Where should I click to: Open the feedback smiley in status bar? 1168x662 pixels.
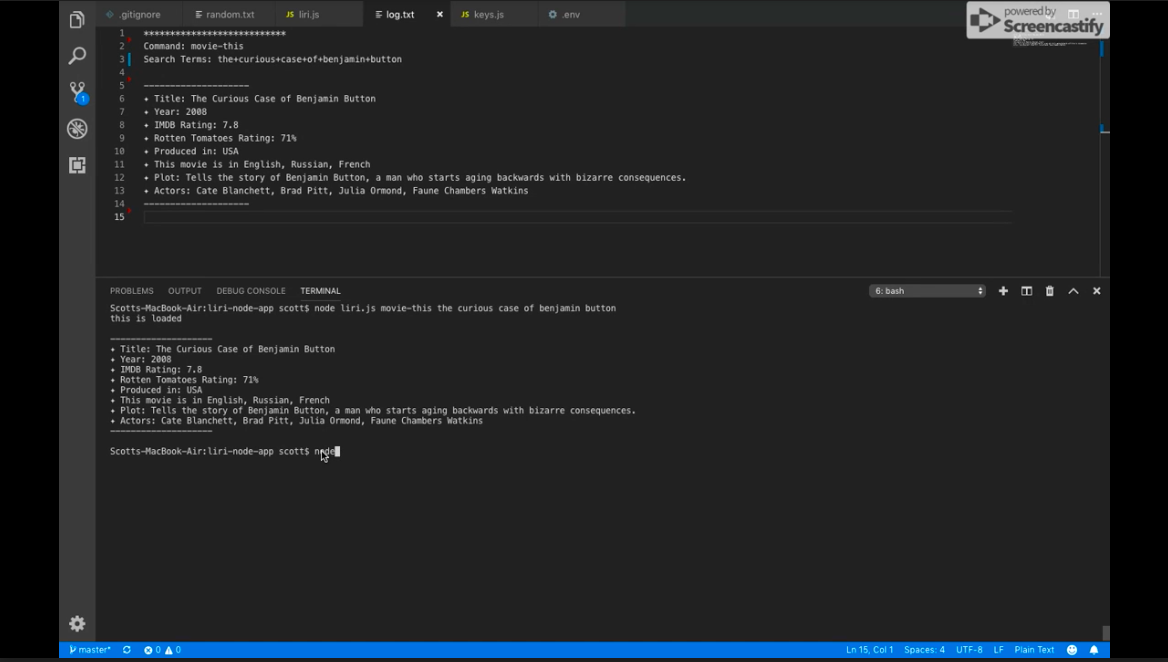[x=1072, y=650]
